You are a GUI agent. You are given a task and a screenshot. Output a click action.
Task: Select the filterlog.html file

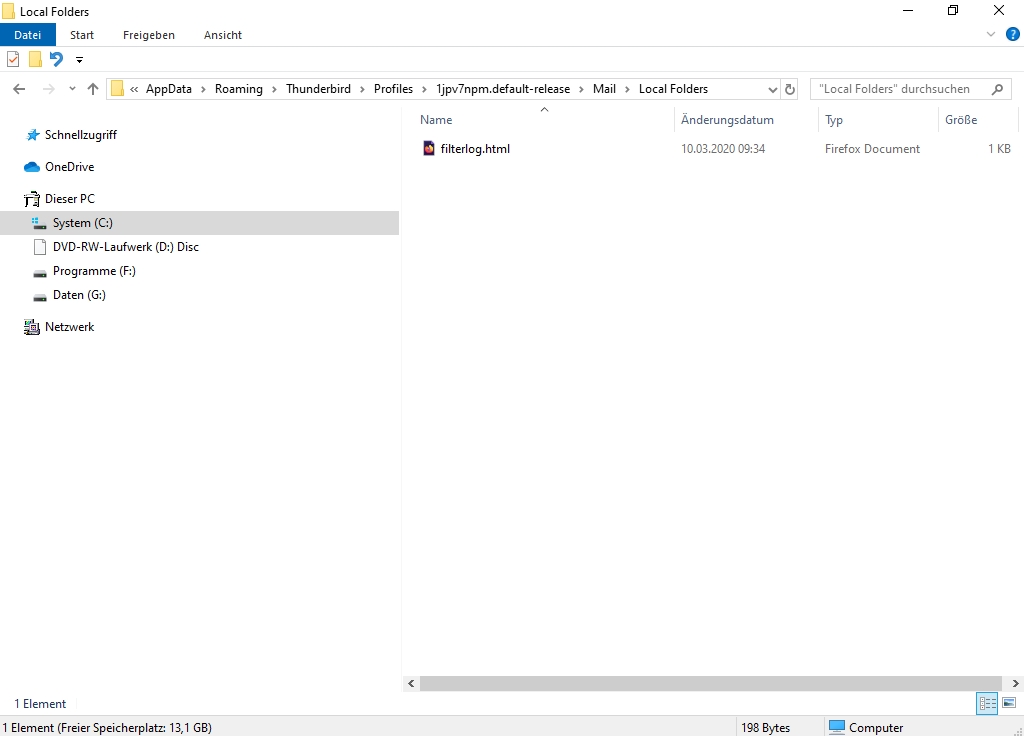[474, 149]
